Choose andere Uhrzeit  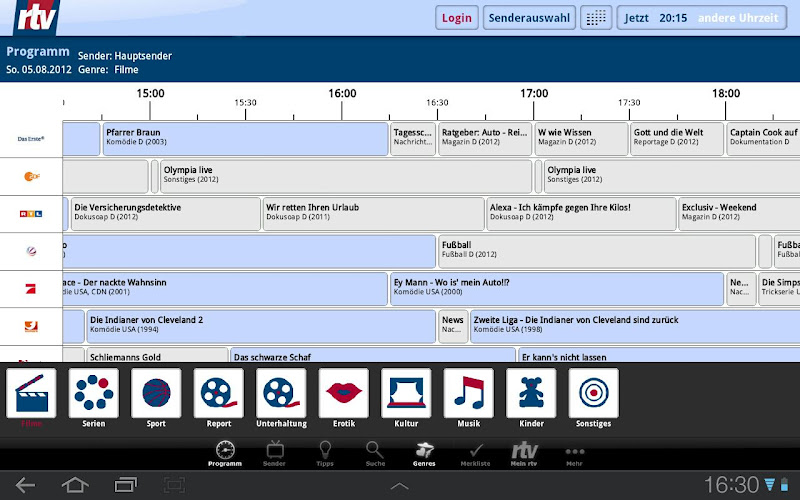738,18
